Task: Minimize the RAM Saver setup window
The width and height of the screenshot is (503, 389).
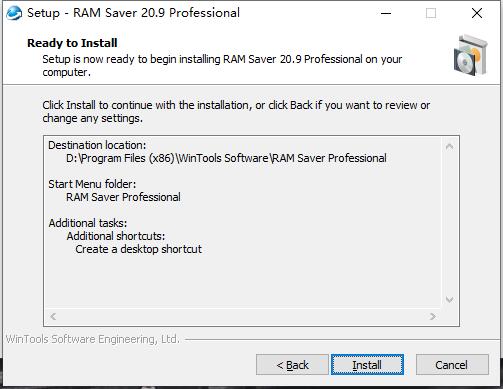Action: coord(386,13)
